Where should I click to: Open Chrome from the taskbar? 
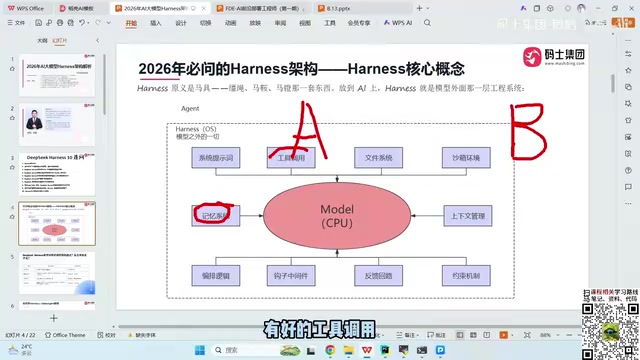tap(330, 350)
